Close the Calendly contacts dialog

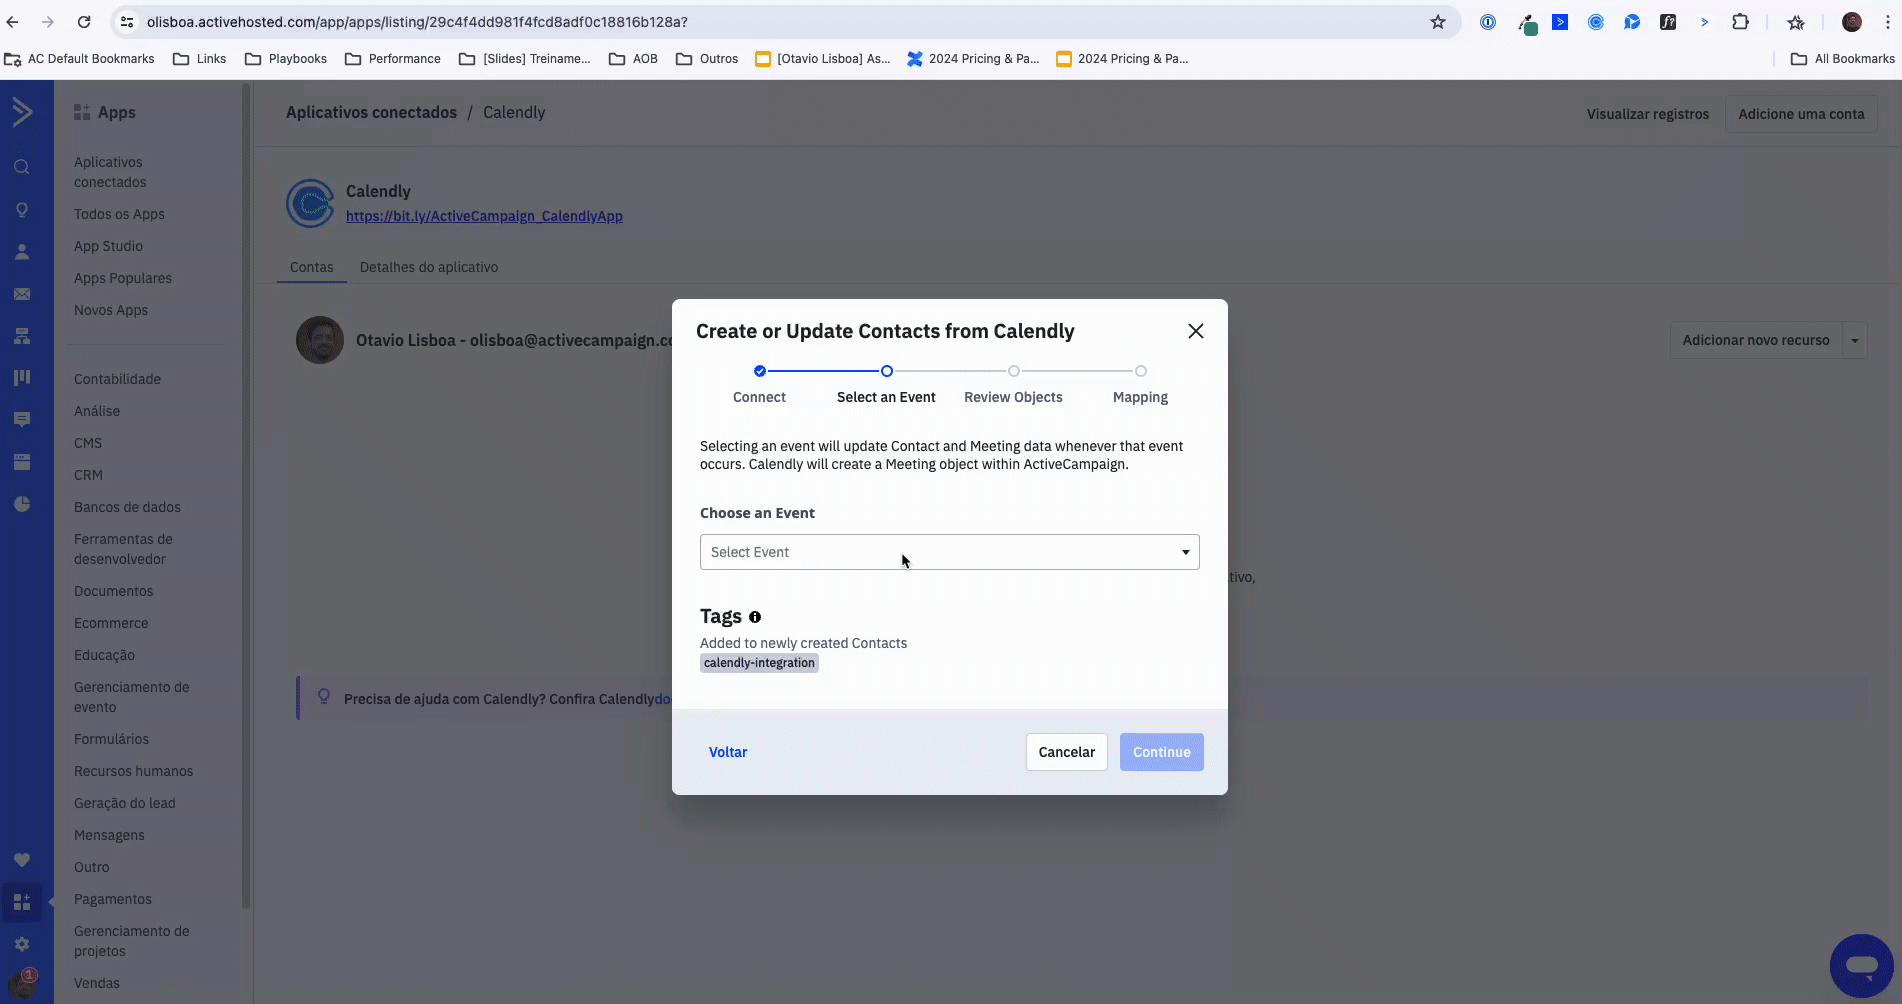point(1195,331)
